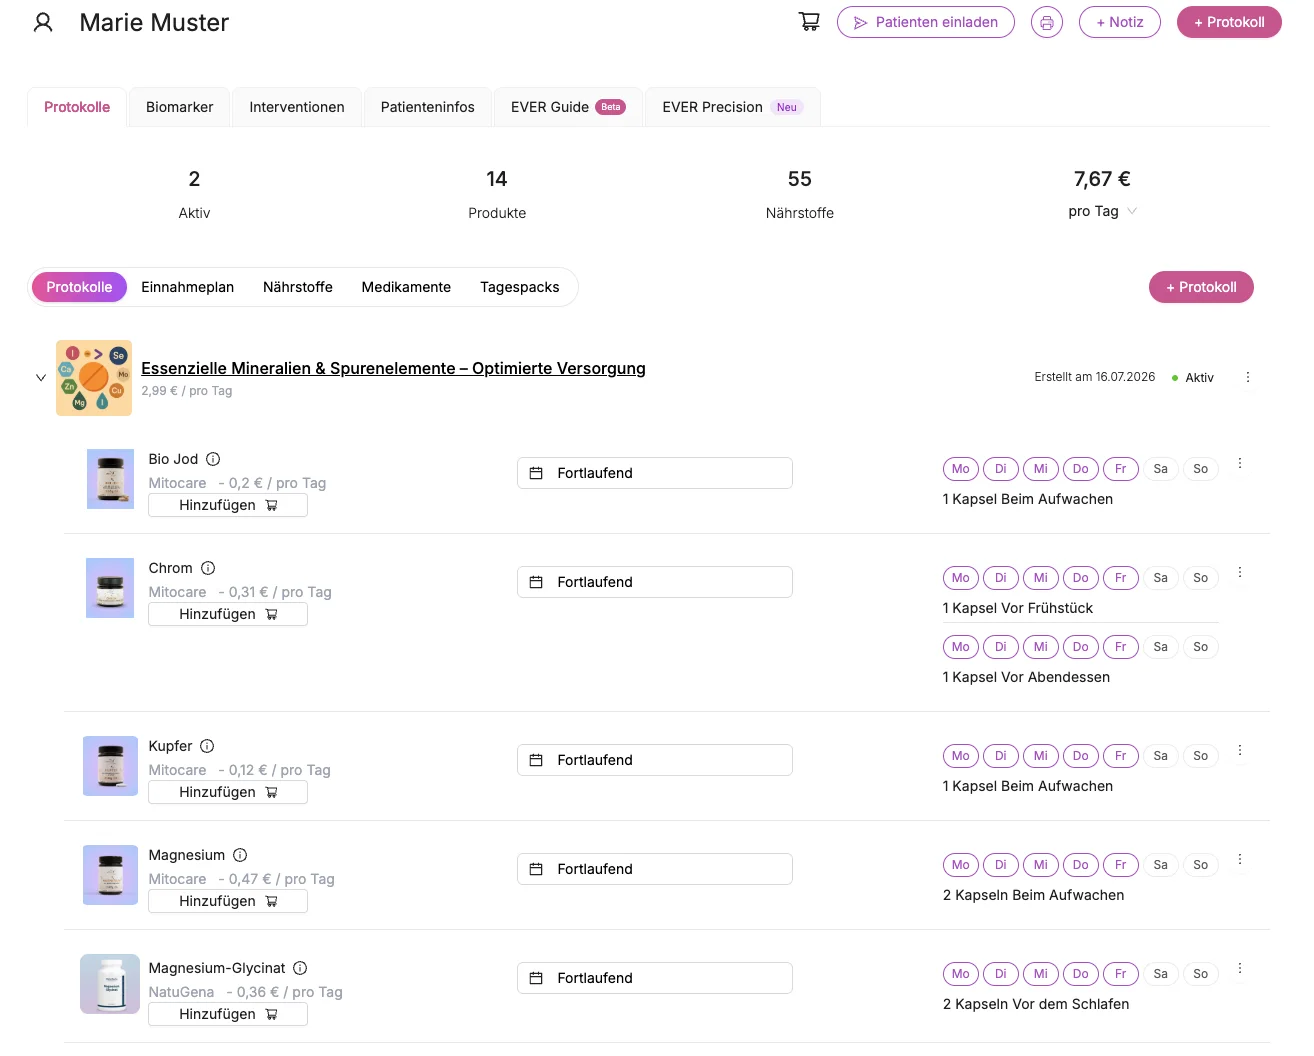
Task: Click the printer icon button
Action: pos(1047,22)
